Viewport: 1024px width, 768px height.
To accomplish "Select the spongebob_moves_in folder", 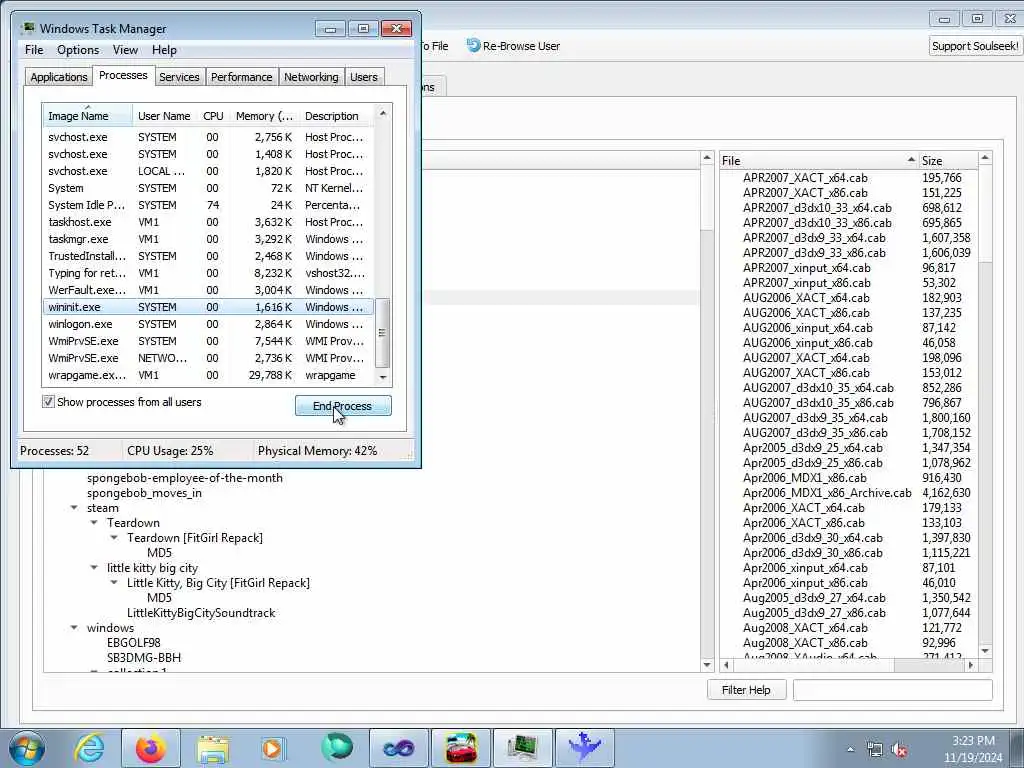I will pyautogui.click(x=144, y=492).
